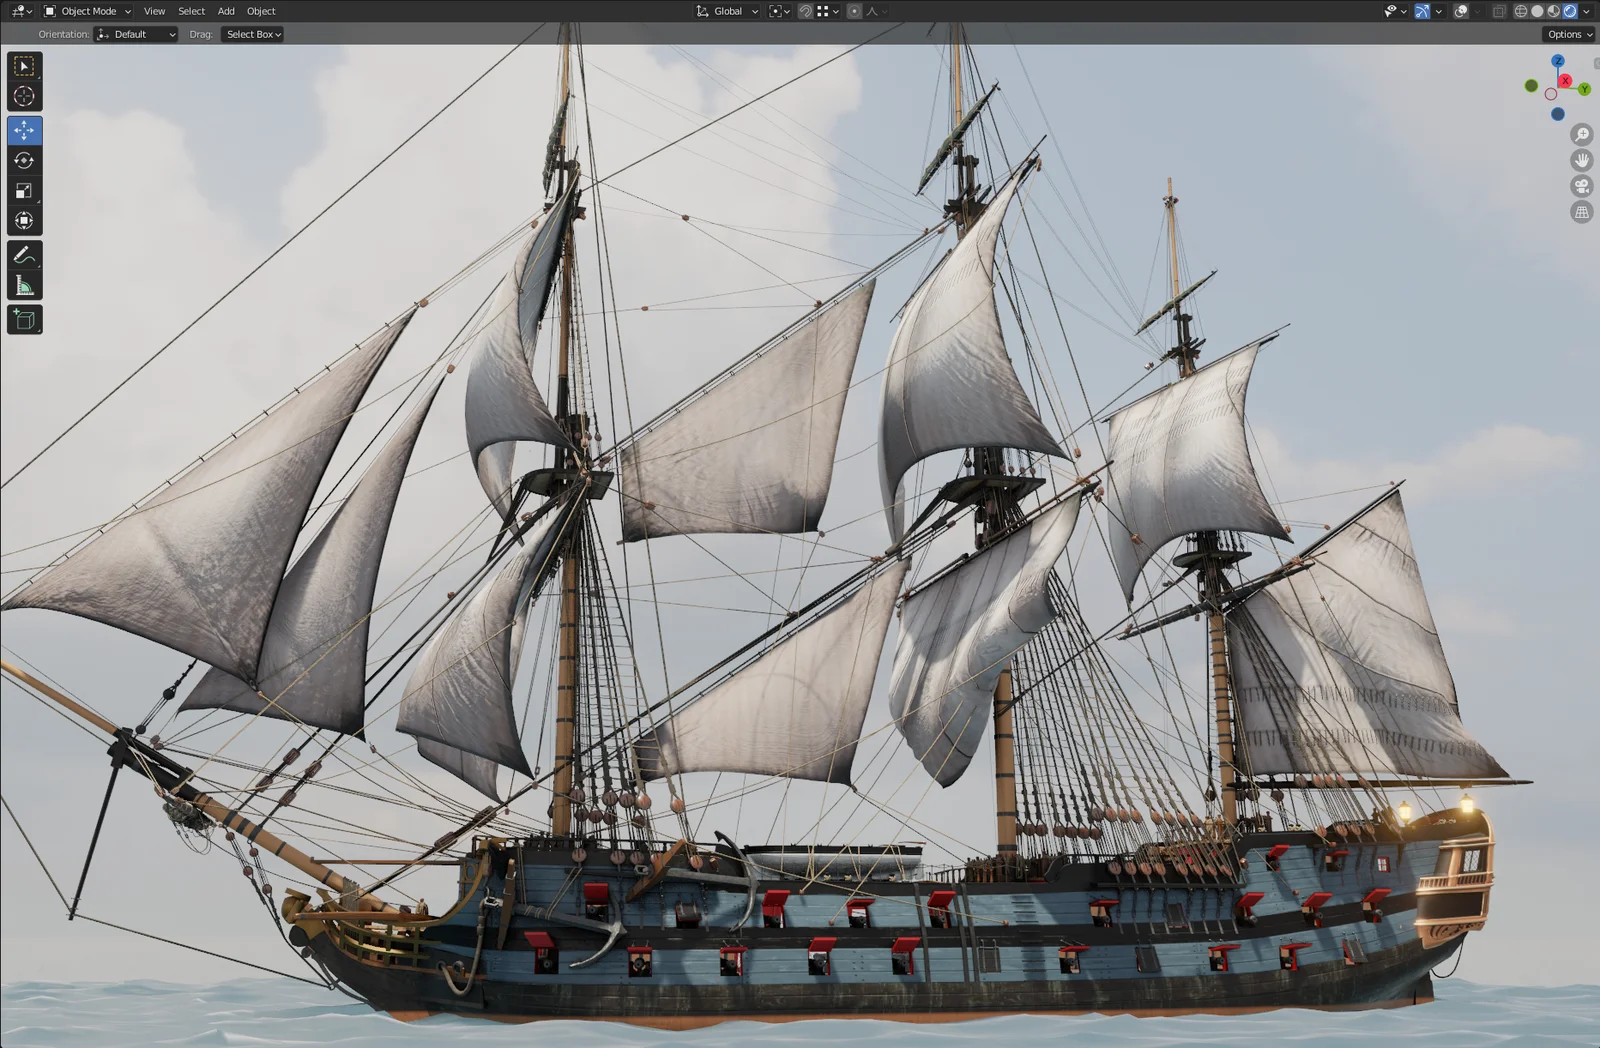1600x1048 pixels.
Task: Open the transform orientation Global dropdown
Action: pos(727,11)
